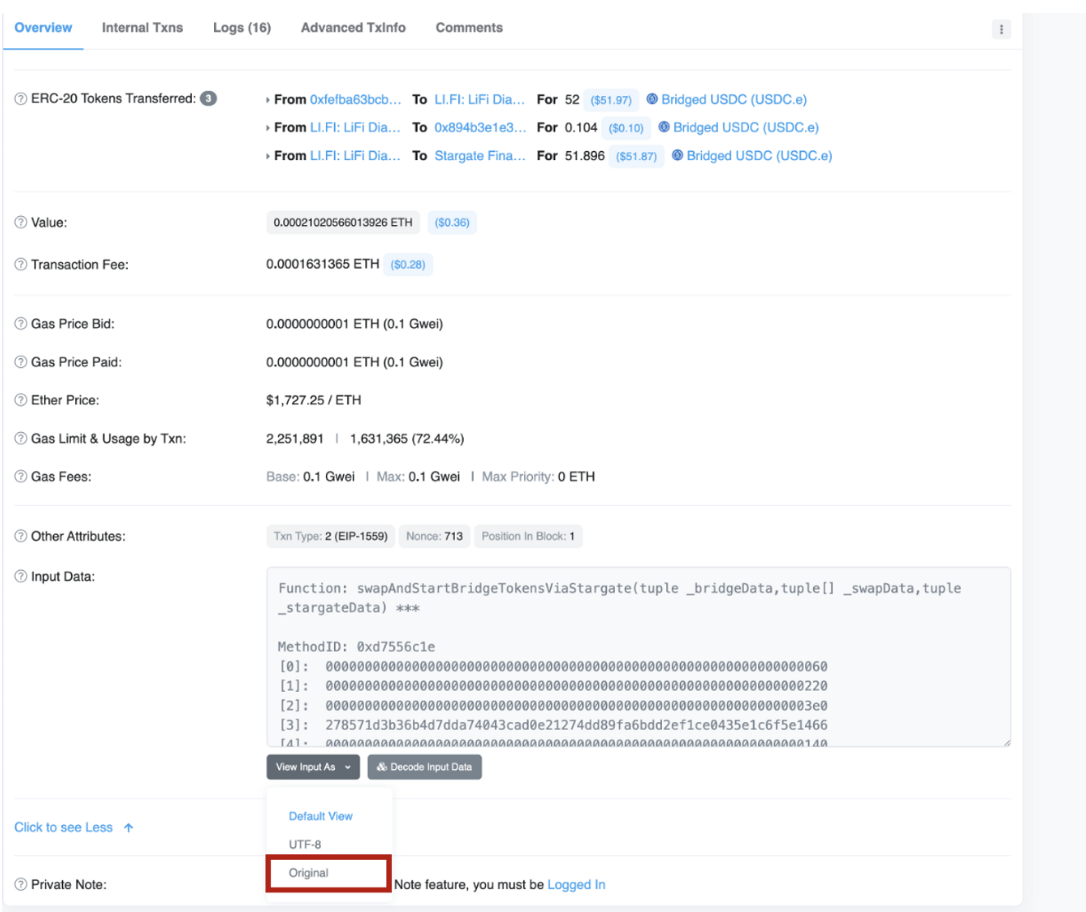
Task: Click help icon beside ERC-20 Tokens Transferred
Action: [x=21, y=99]
